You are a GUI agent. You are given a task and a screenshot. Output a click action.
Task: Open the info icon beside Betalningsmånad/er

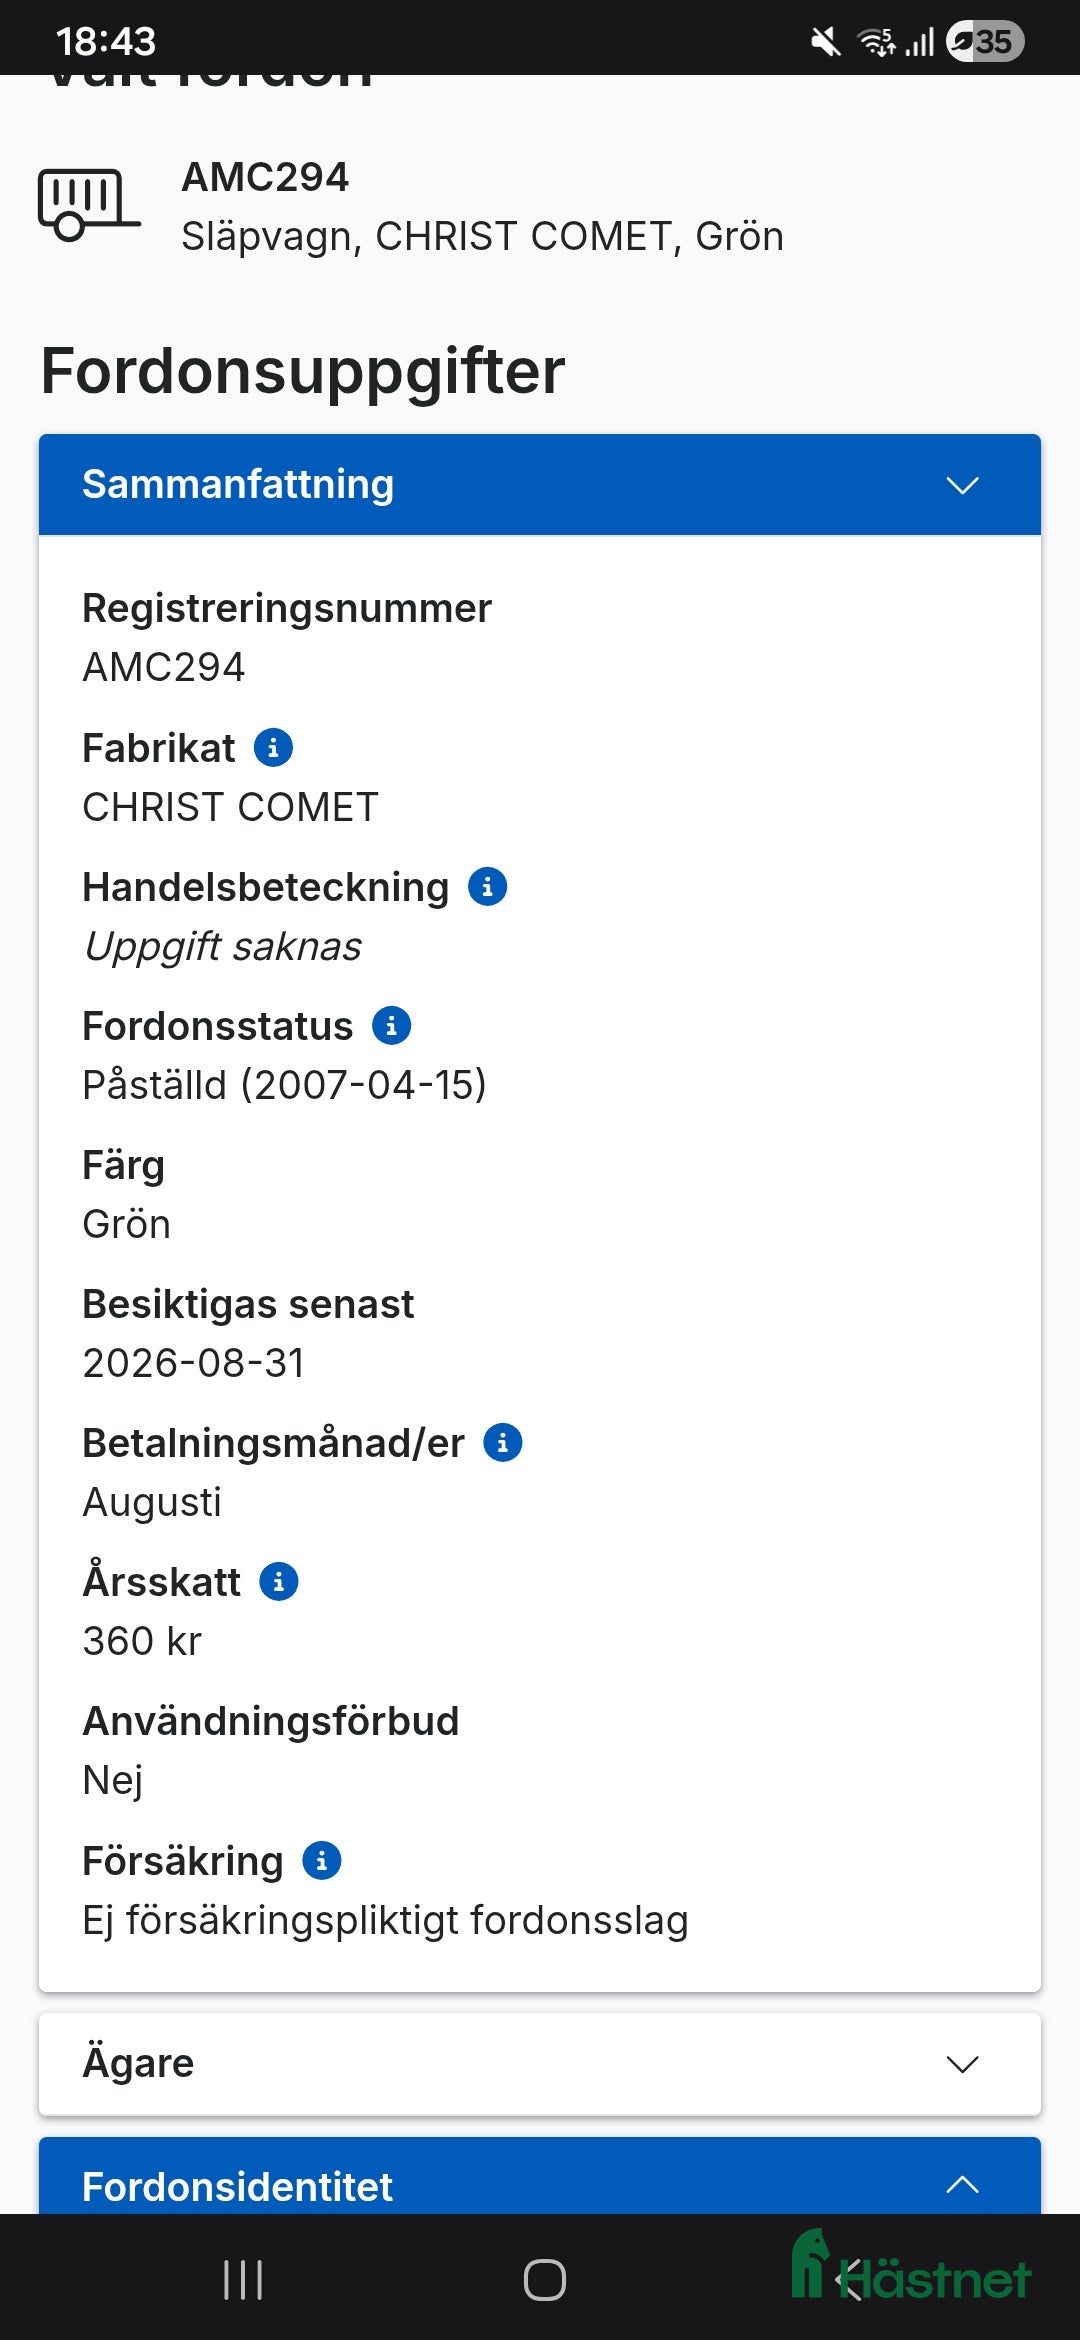[x=504, y=1442]
